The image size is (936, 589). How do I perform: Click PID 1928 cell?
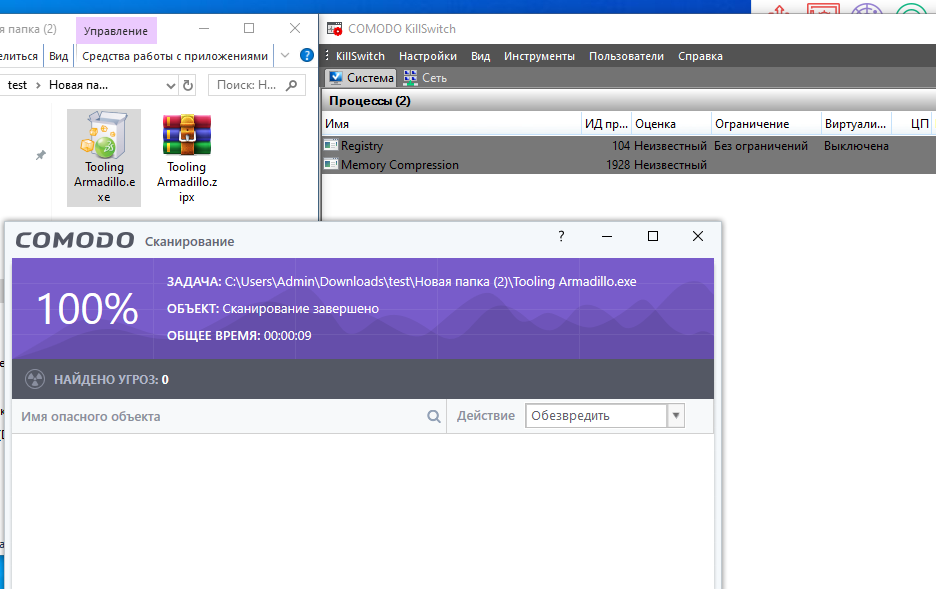[618, 165]
